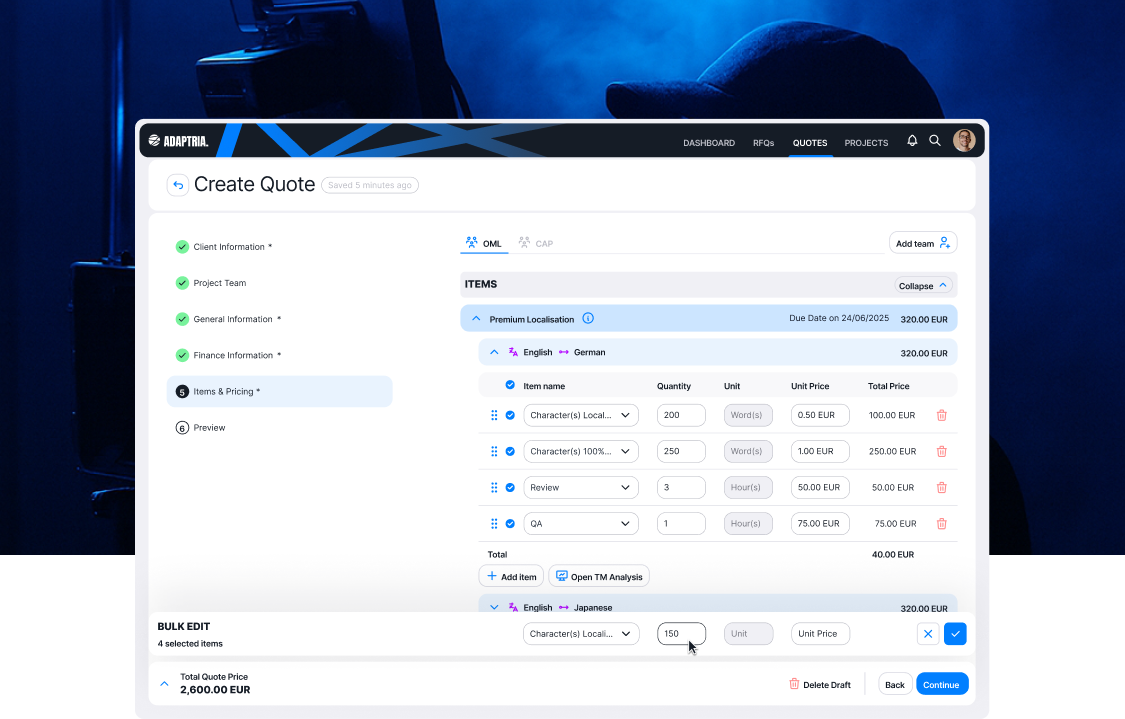Click the quantity field showing 250
The image size is (1125, 719).
click(681, 451)
